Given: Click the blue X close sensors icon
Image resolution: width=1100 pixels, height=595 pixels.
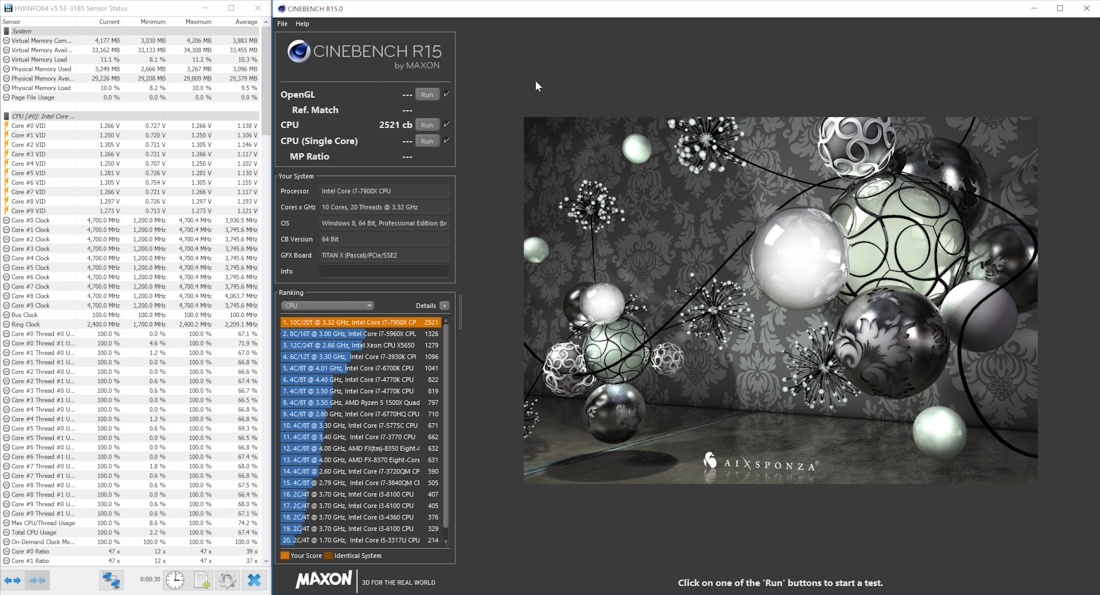Looking at the screenshot, I should (x=254, y=580).
